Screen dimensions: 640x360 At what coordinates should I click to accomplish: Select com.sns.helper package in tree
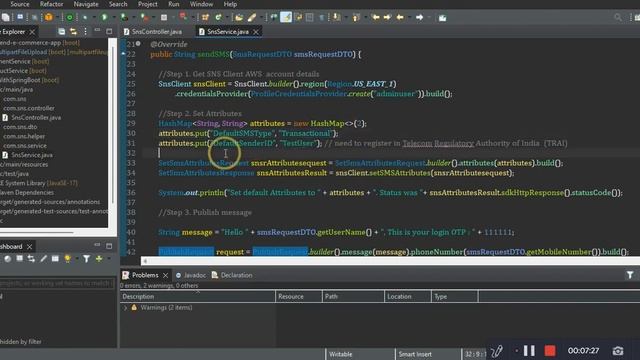coord(24,136)
